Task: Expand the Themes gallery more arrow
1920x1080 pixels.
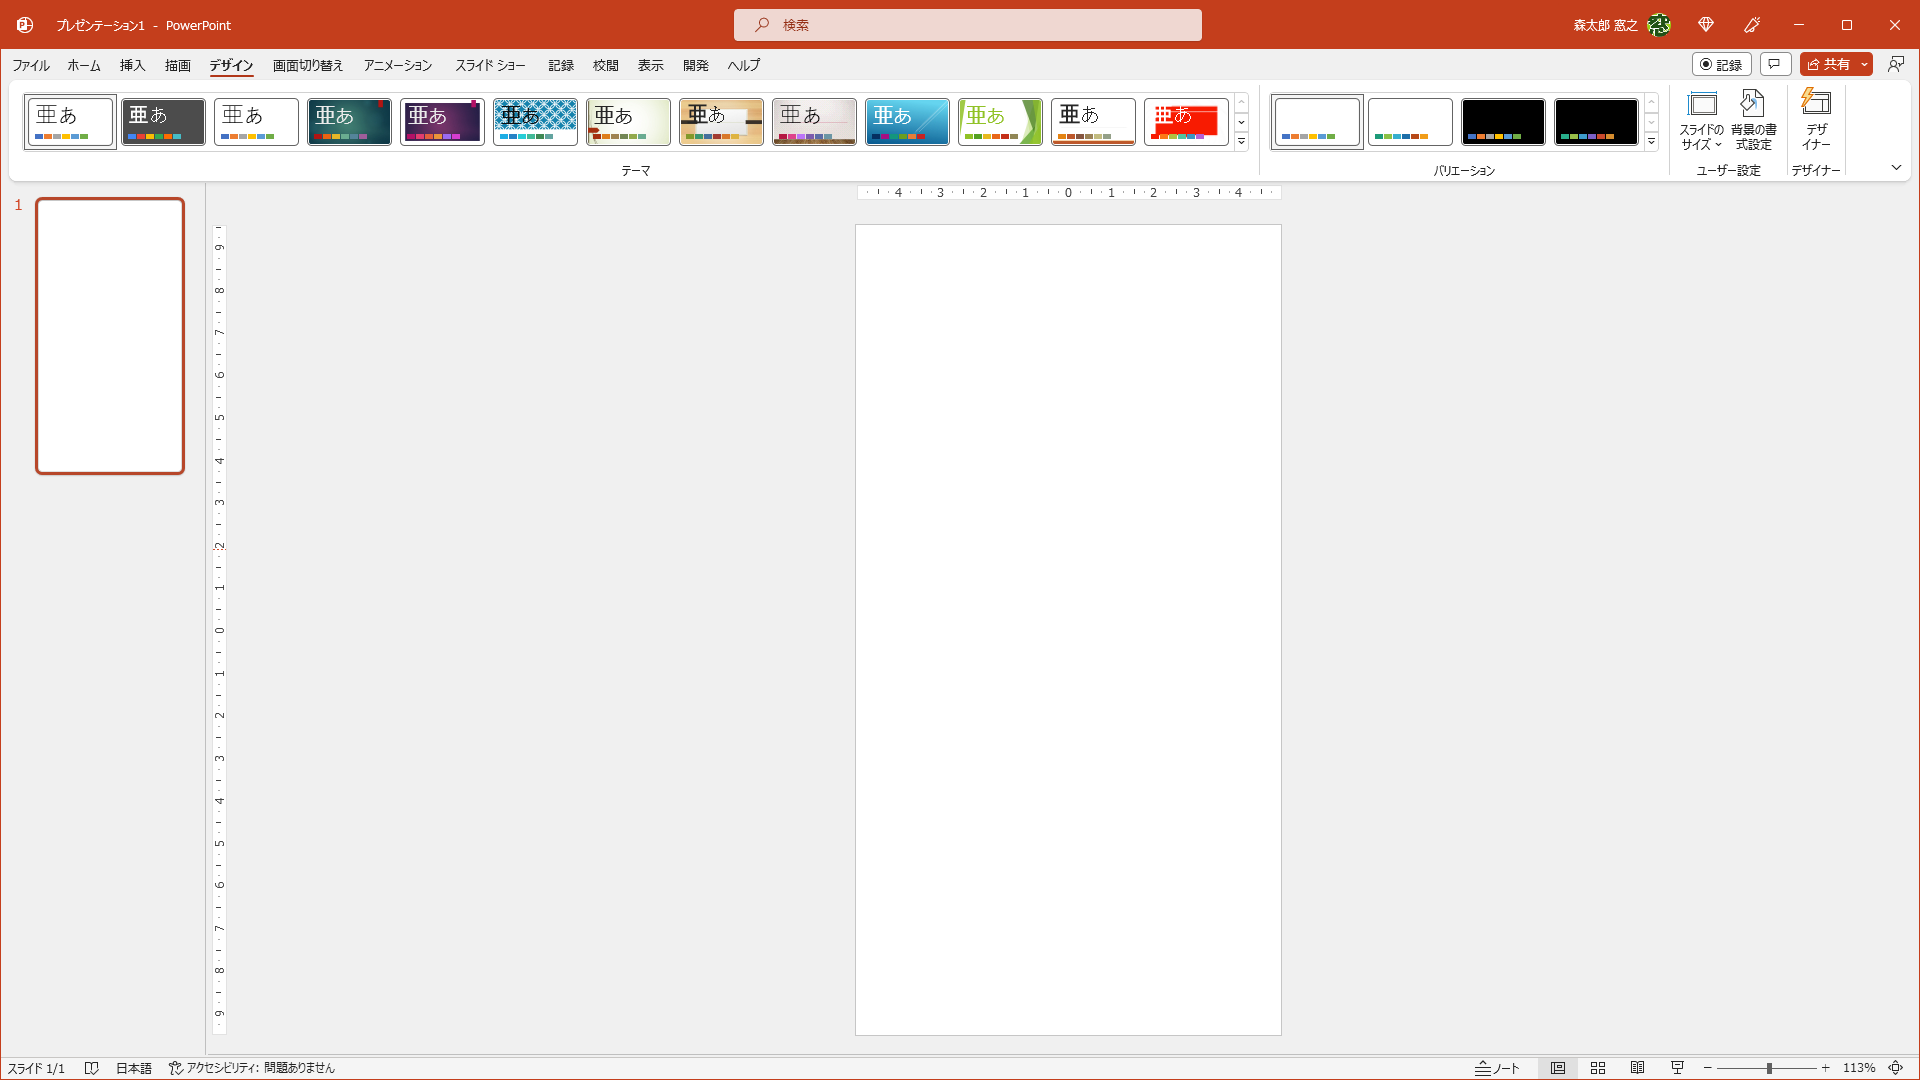Action: click(x=1241, y=142)
